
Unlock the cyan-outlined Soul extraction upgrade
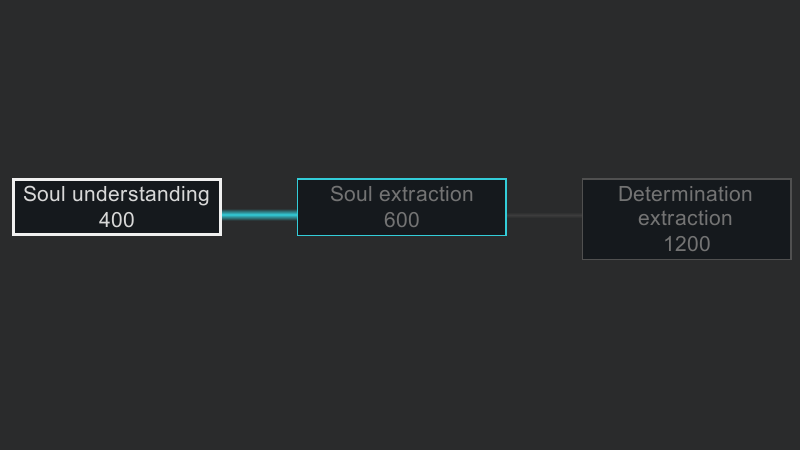click(x=402, y=207)
